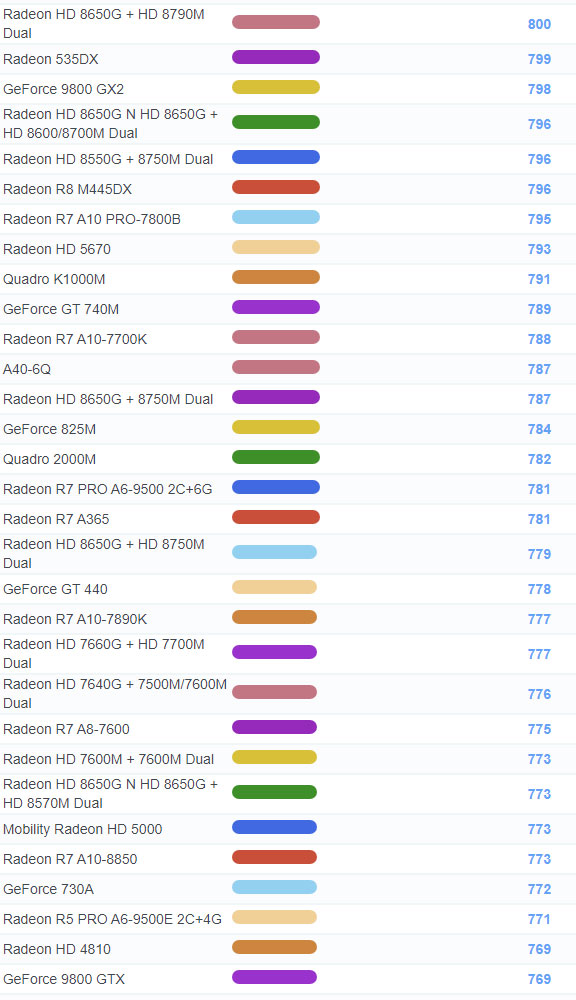This screenshot has width=576, height=1000.
Task: Click score 773 for Mobility Radeon HD 5000
Action: (x=539, y=829)
